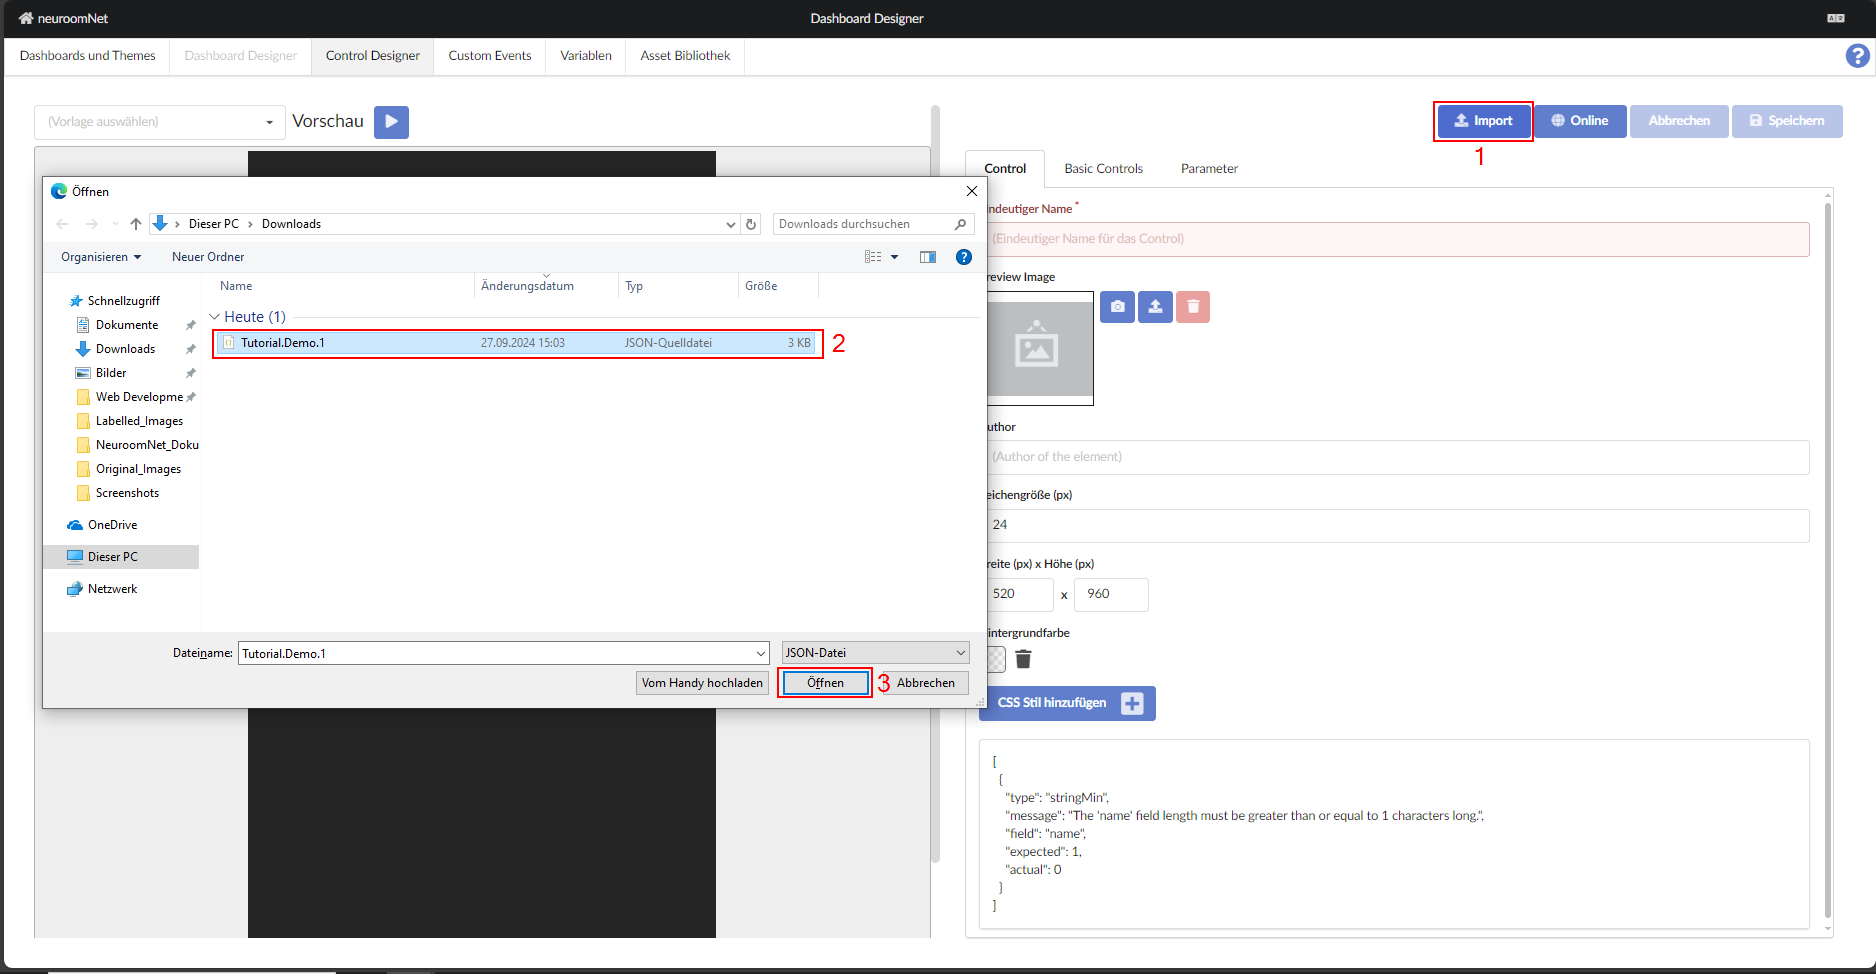Viewport: 1876px width, 974px height.
Task: Click the Vorschau play preview button
Action: 391,122
